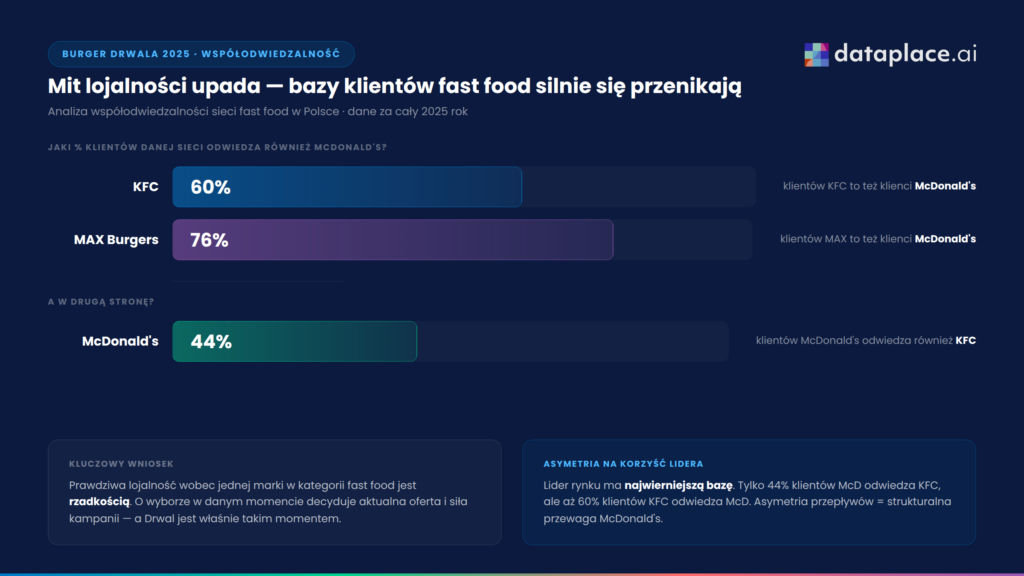Click the subtitle about 2025 fast food analysis
This screenshot has width=1024, height=576.
257,112
